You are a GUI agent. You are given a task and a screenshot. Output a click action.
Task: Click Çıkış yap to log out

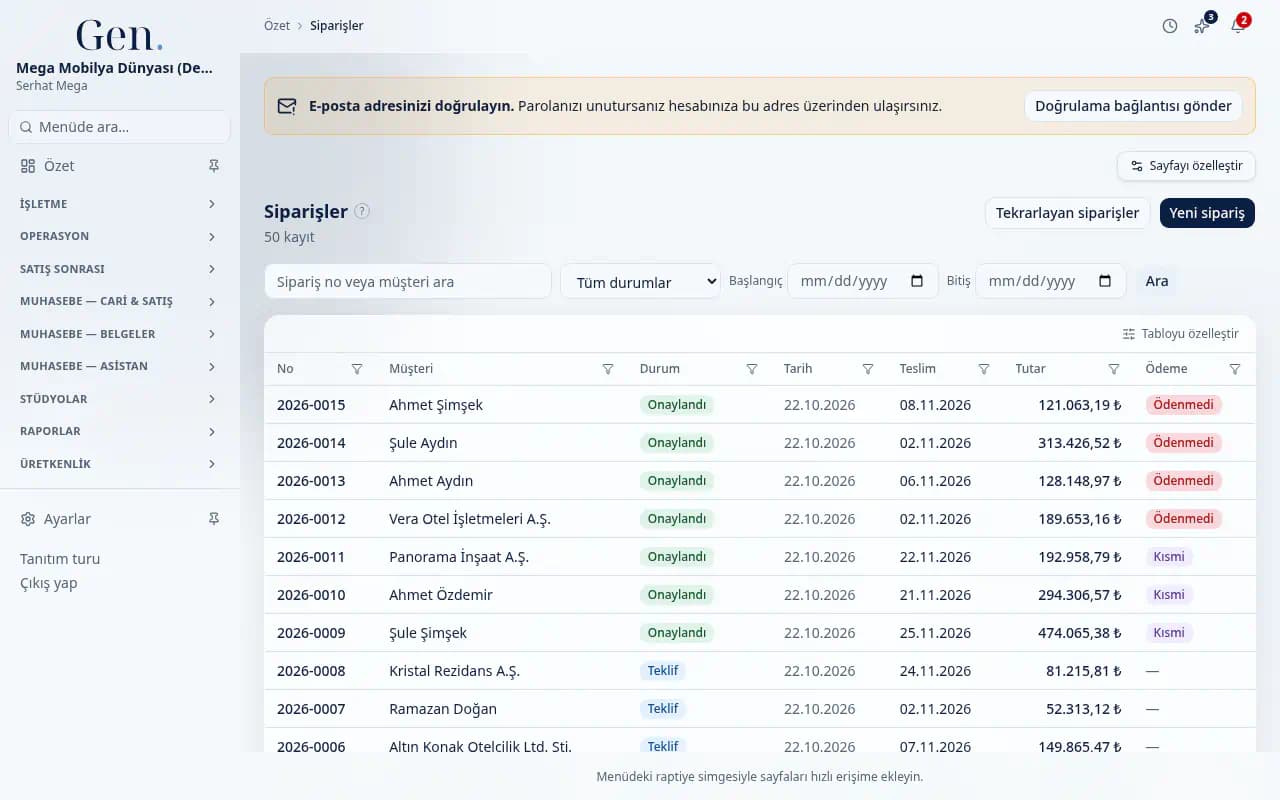(x=49, y=583)
